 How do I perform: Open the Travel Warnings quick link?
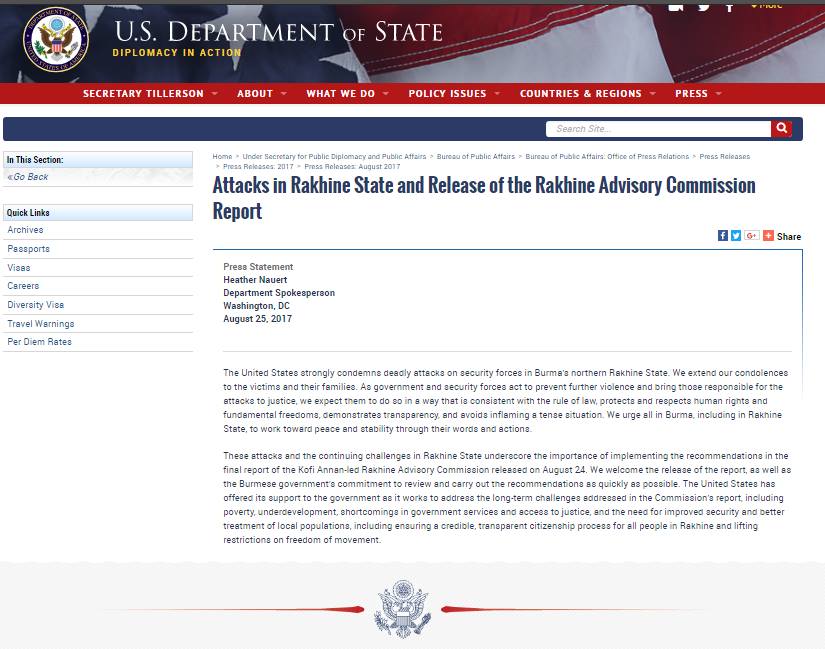[41, 324]
